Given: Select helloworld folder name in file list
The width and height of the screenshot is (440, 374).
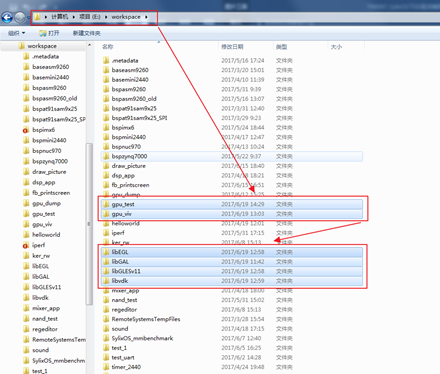Looking at the screenshot, I should (125, 224).
